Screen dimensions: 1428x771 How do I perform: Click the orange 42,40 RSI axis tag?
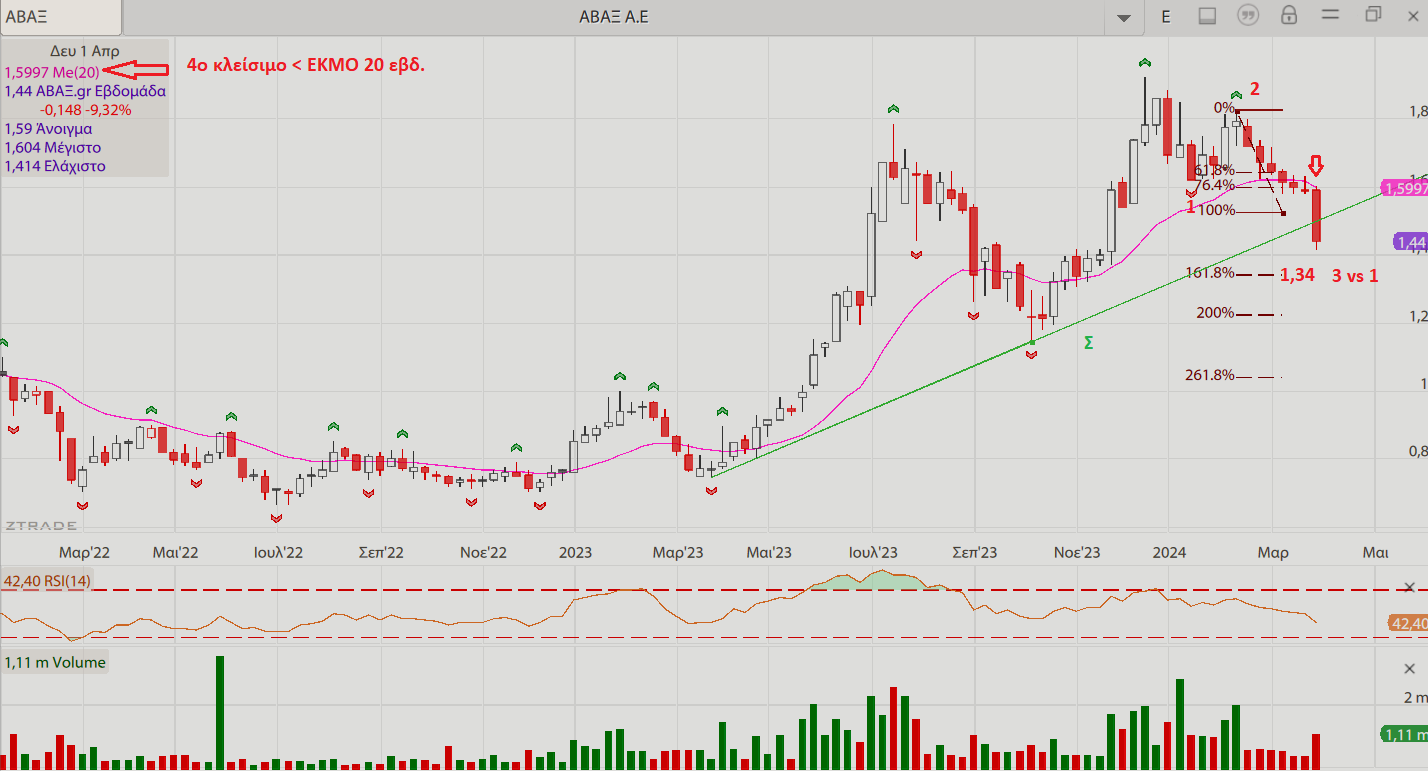pyautogui.click(x=1409, y=624)
